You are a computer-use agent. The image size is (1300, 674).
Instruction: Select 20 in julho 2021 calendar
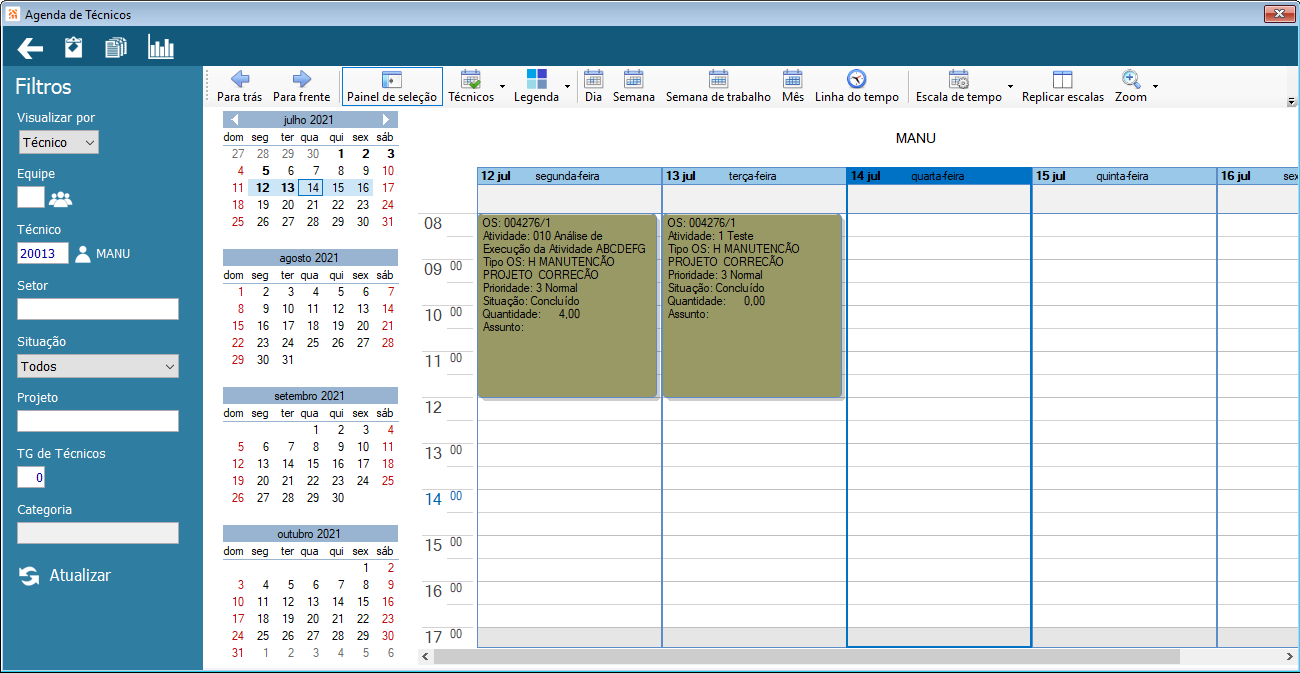tap(288, 204)
